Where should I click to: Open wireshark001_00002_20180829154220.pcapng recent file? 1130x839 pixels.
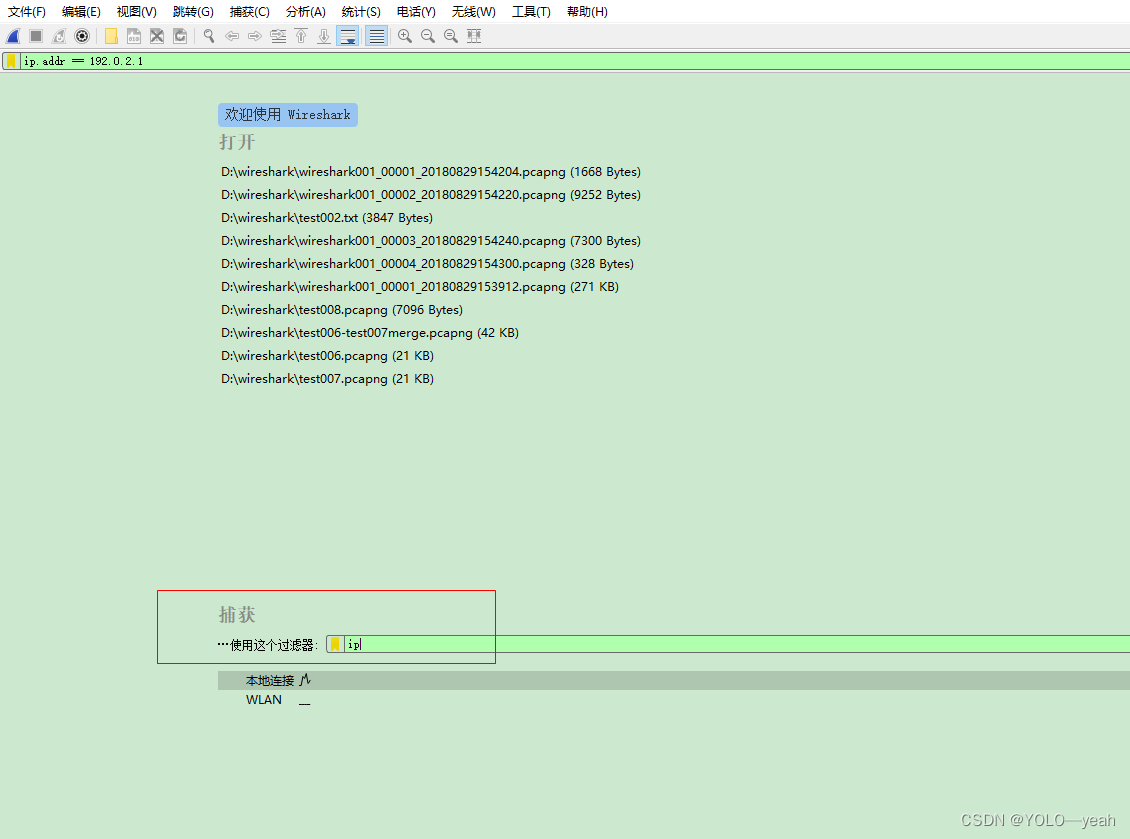pyautogui.click(x=431, y=195)
